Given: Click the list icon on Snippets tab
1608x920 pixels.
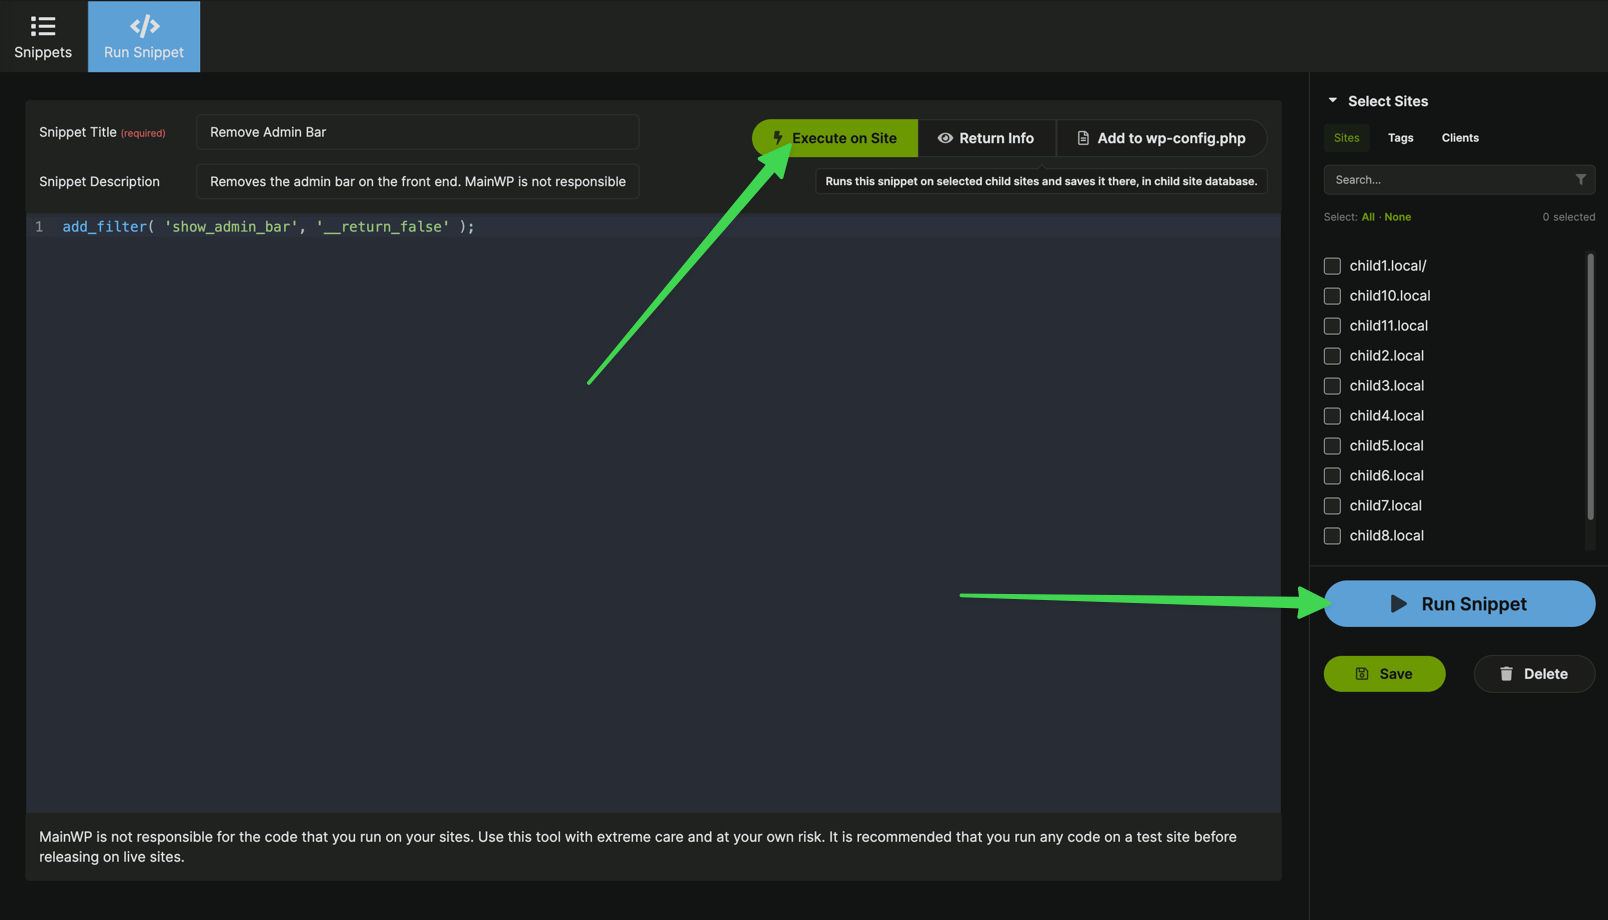Looking at the screenshot, I should [43, 26].
